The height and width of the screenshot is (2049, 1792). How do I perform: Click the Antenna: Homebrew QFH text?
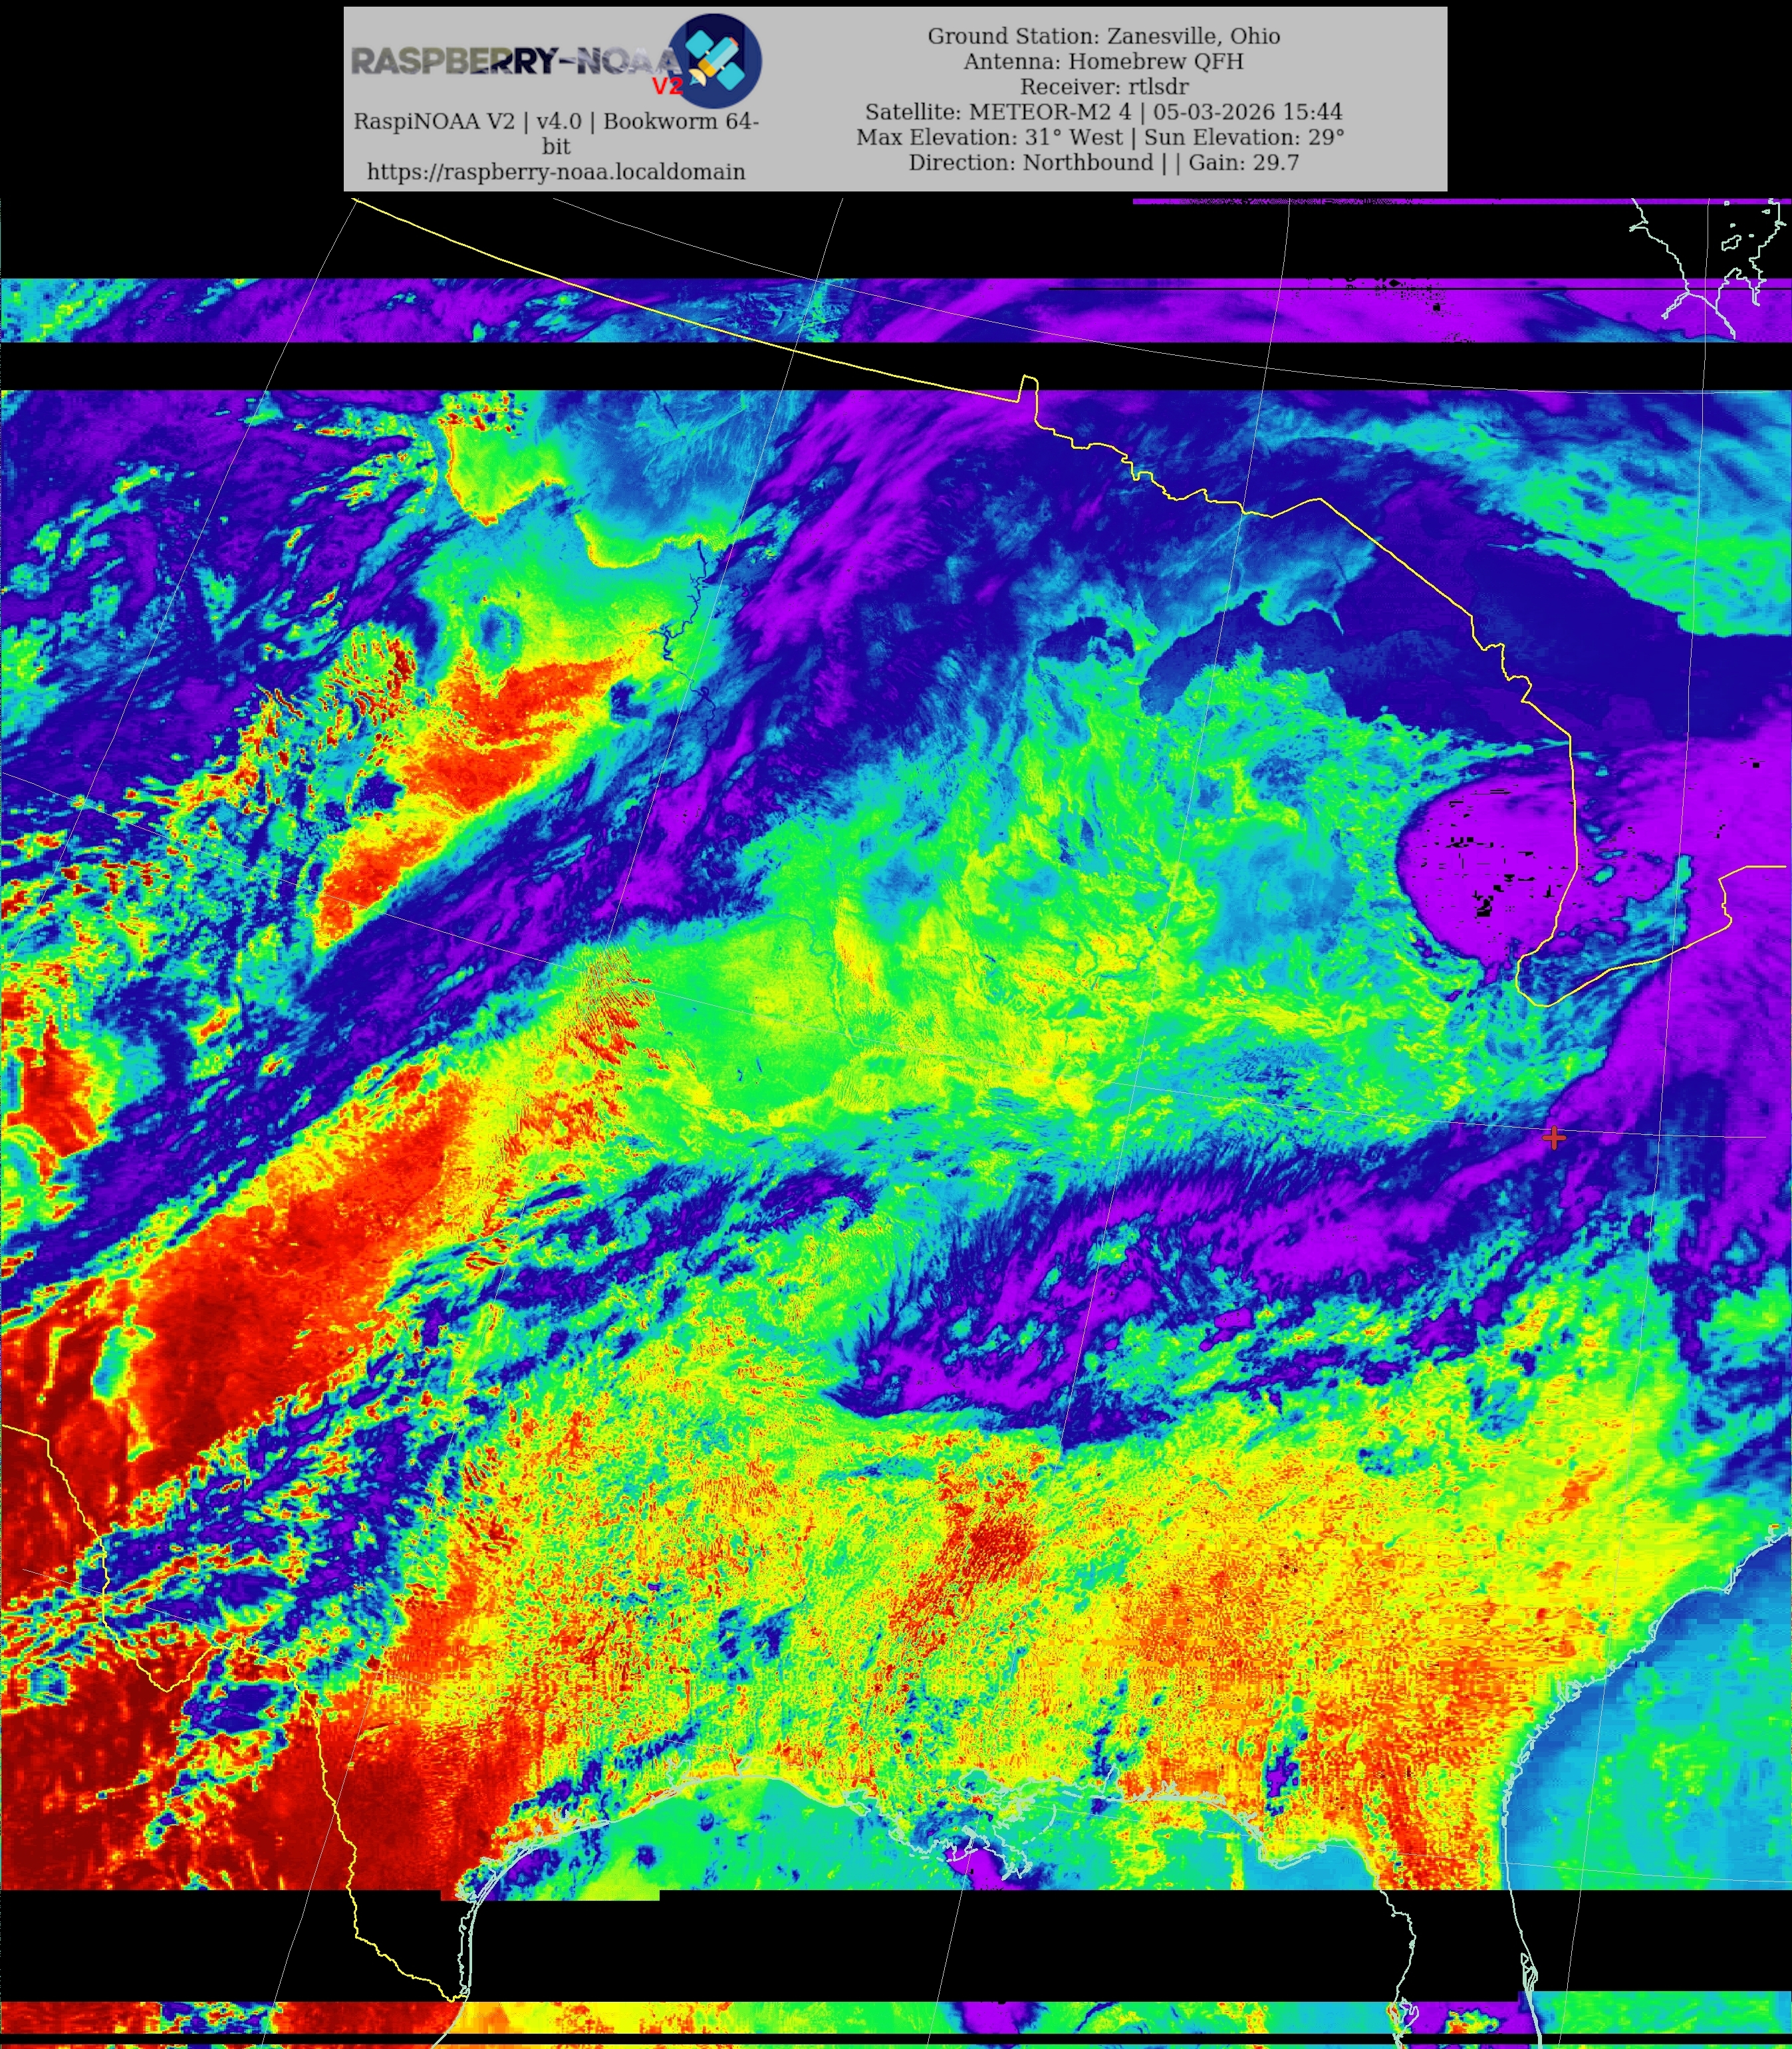pyautogui.click(x=1103, y=61)
